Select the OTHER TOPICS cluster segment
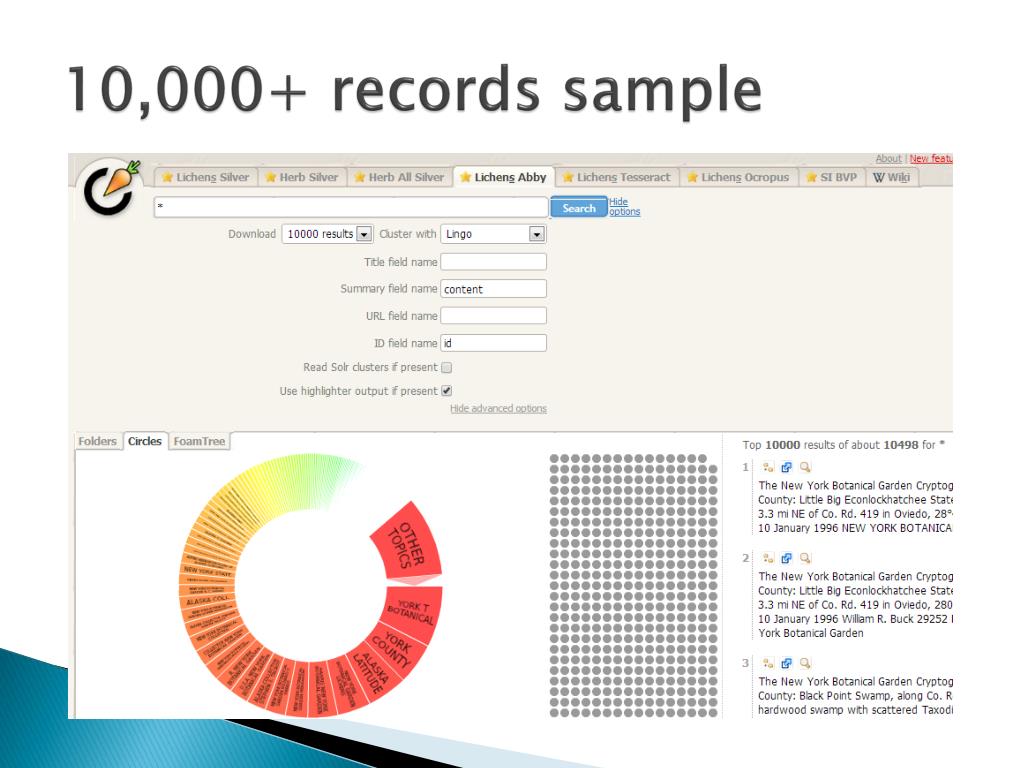The image size is (1024, 768). (408, 543)
